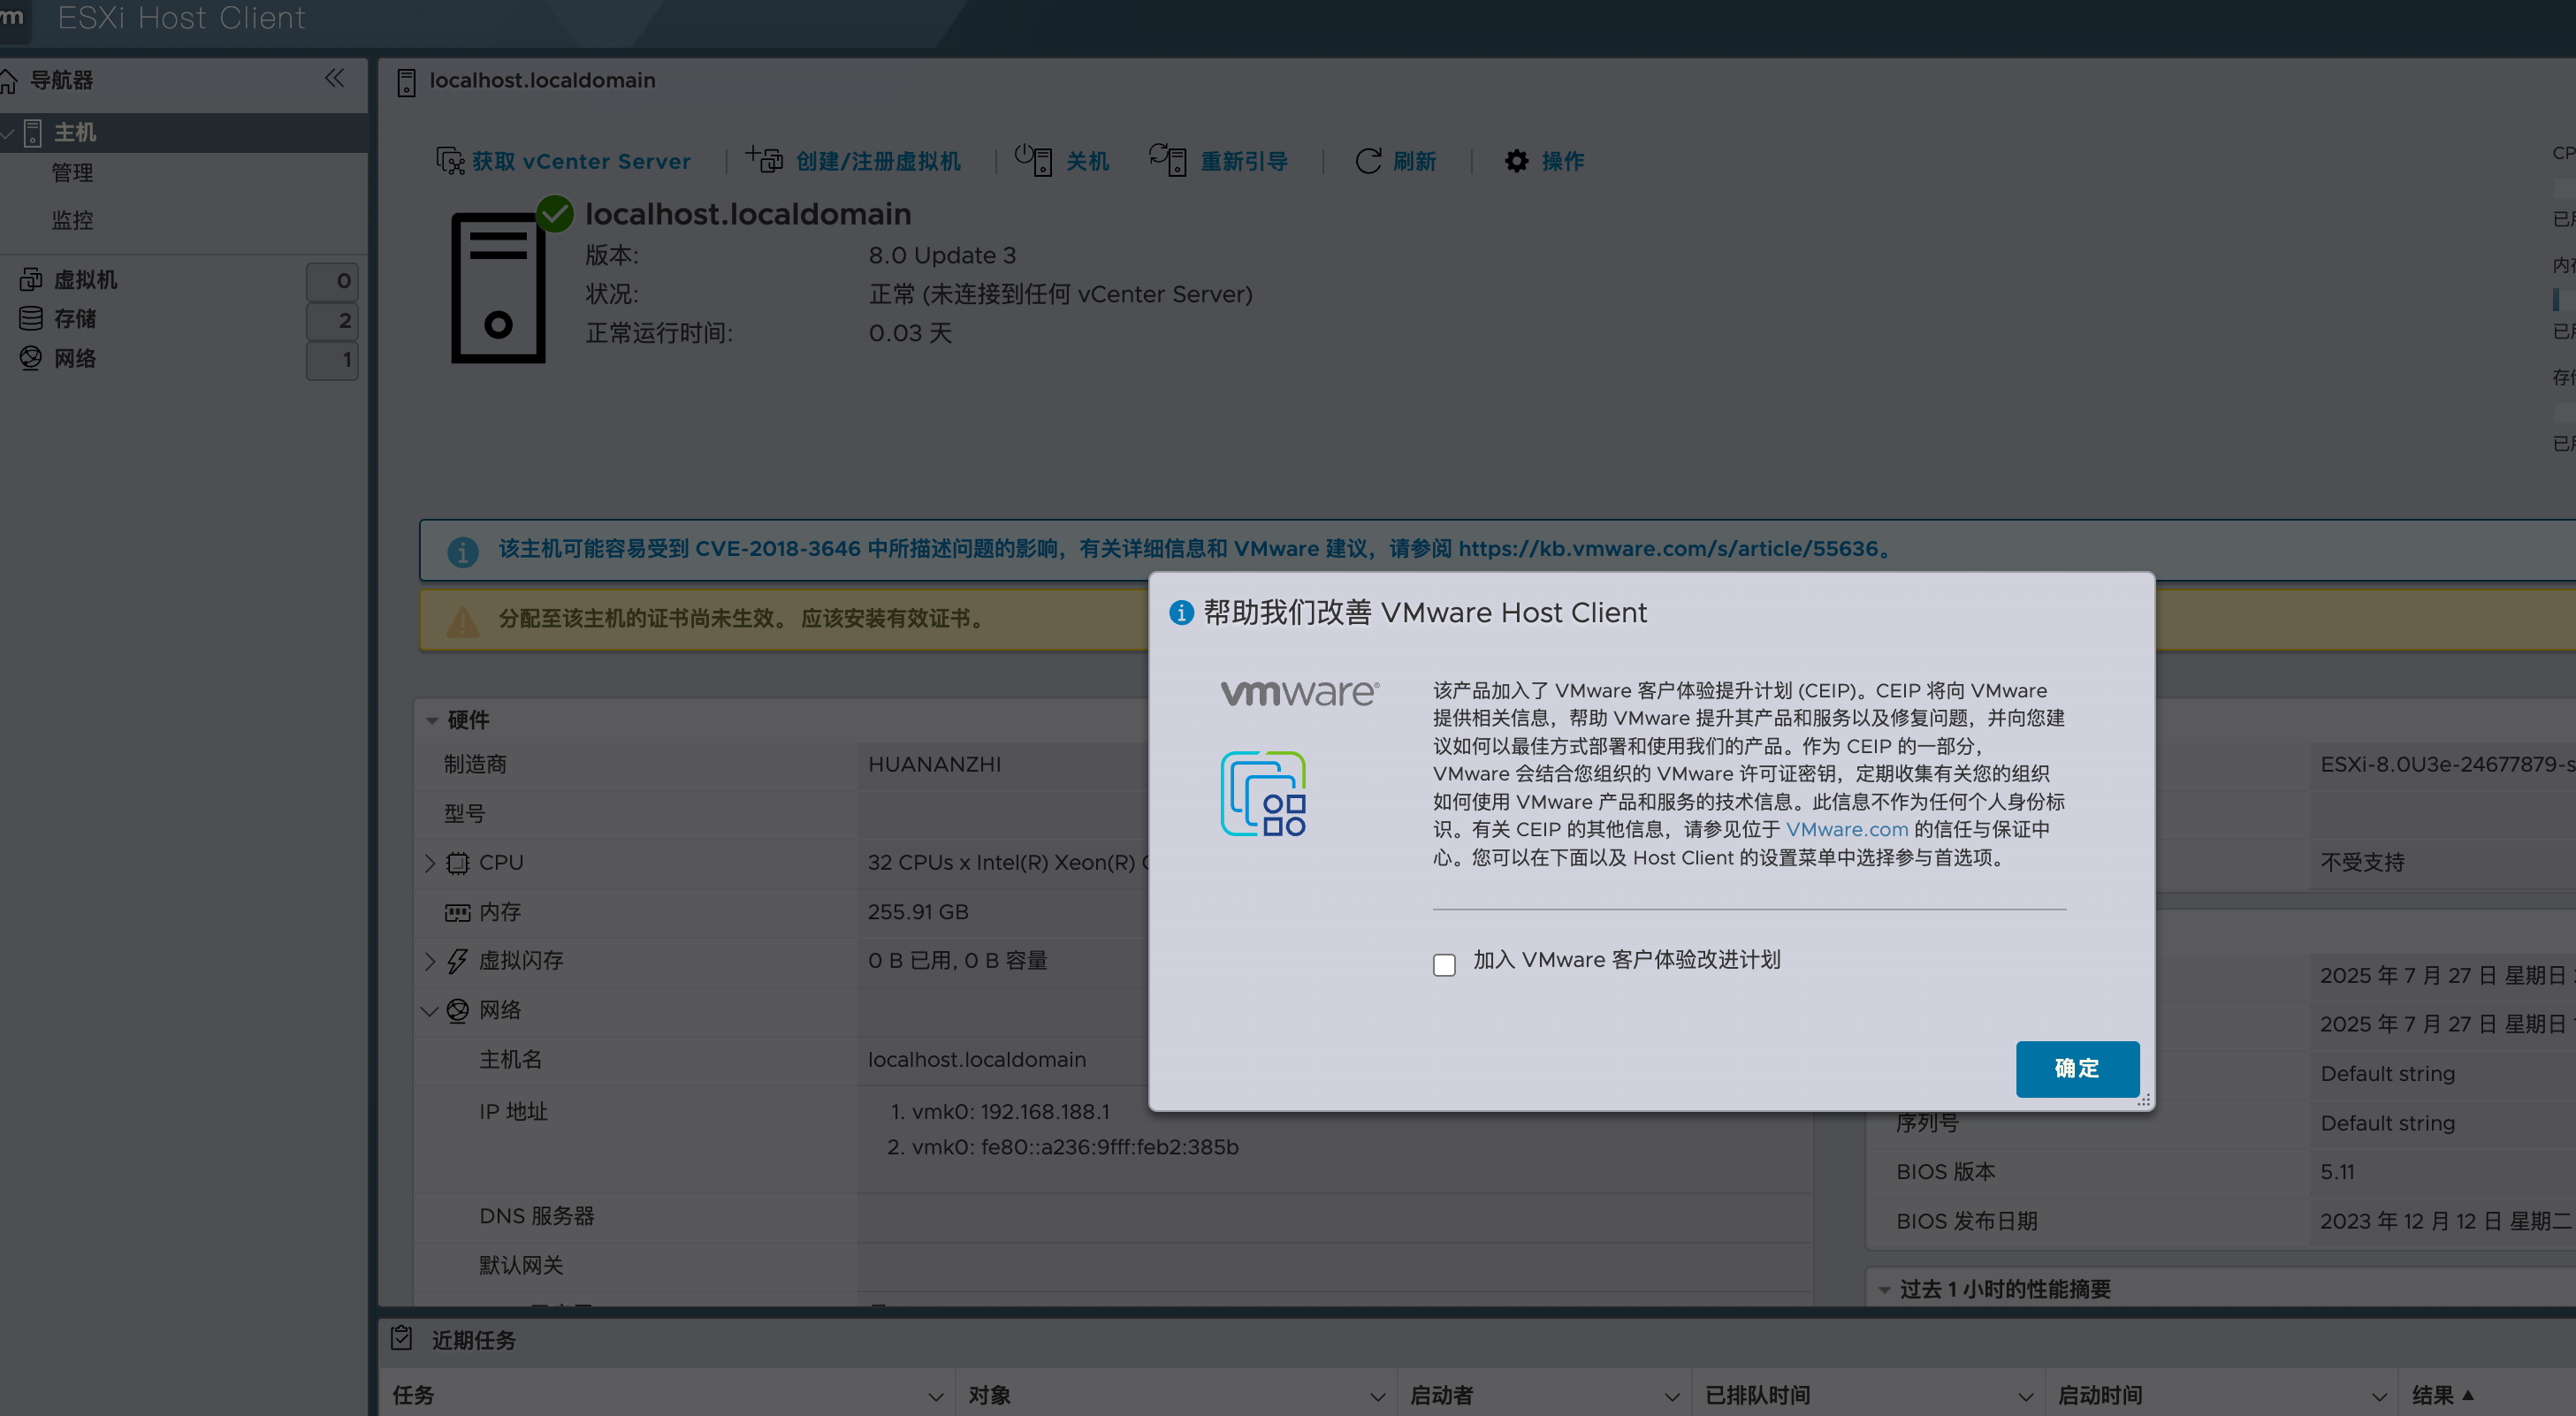
Task: Click the BIOS 版本 value 5.11
Action: pyautogui.click(x=2337, y=1172)
